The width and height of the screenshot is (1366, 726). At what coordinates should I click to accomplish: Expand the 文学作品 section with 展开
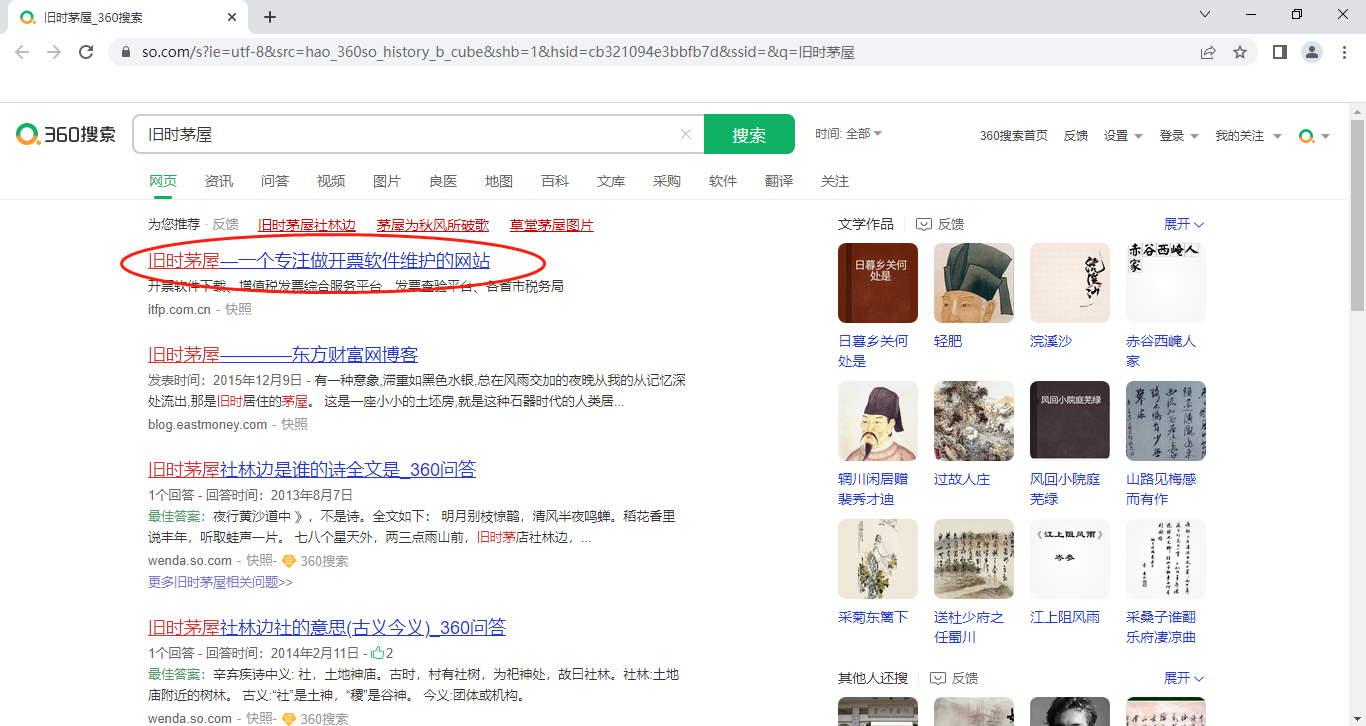coord(1184,224)
